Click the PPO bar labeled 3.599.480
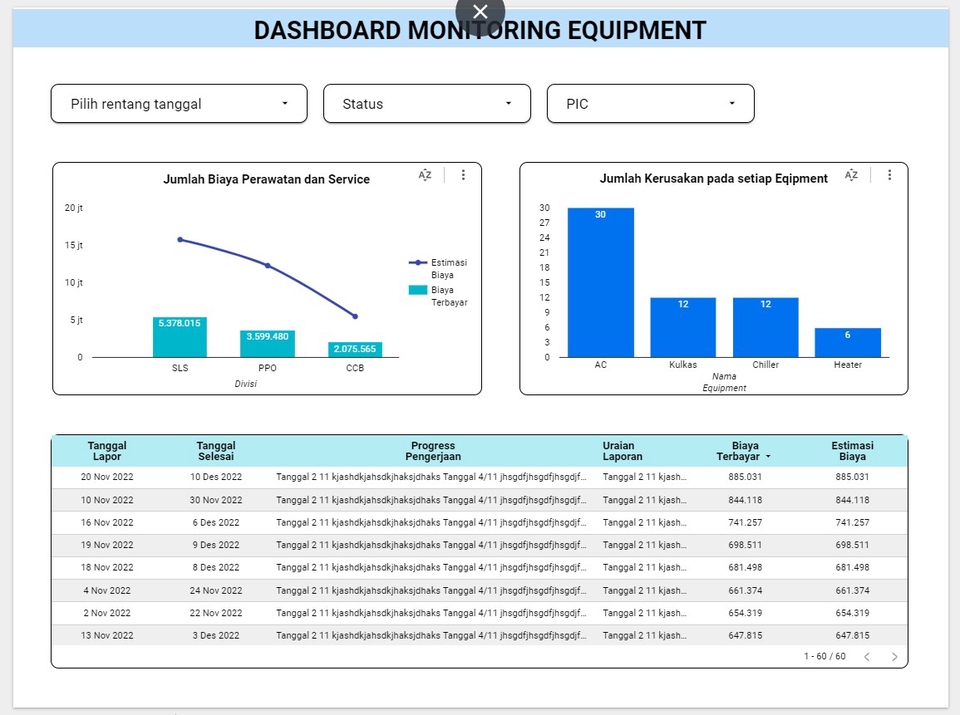This screenshot has width=960, height=715. pyautogui.click(x=268, y=344)
